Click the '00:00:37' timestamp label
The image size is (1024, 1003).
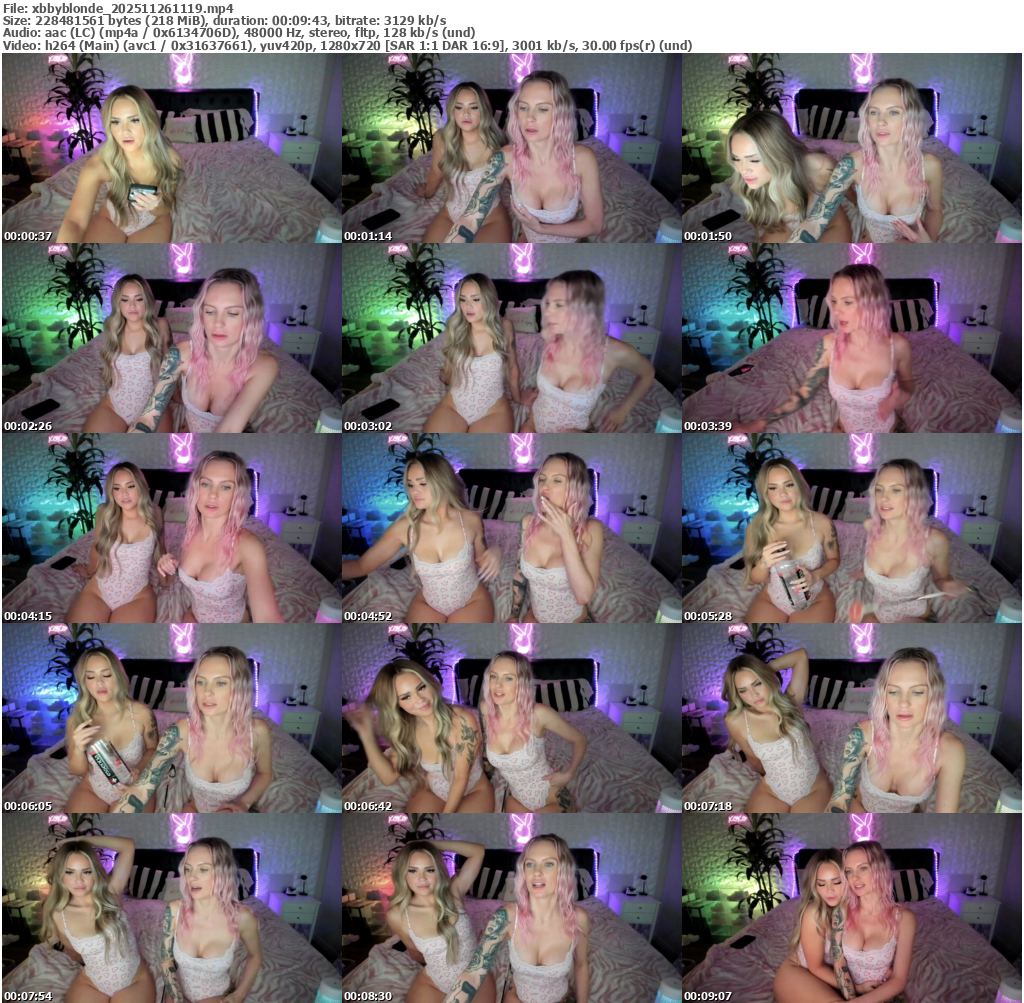(28, 236)
